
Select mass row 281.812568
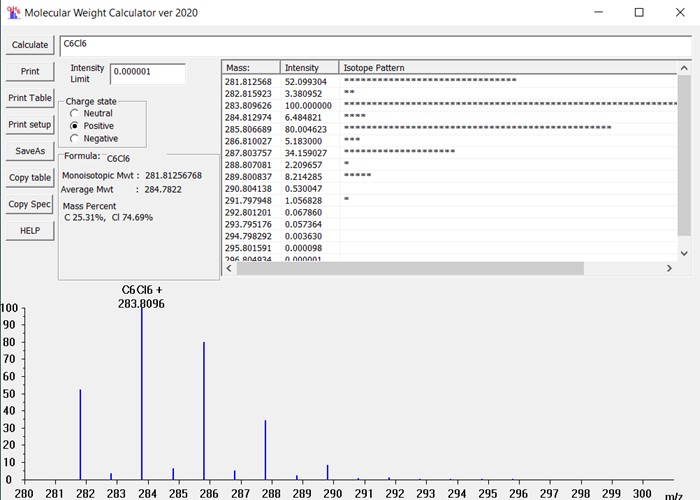(450, 82)
